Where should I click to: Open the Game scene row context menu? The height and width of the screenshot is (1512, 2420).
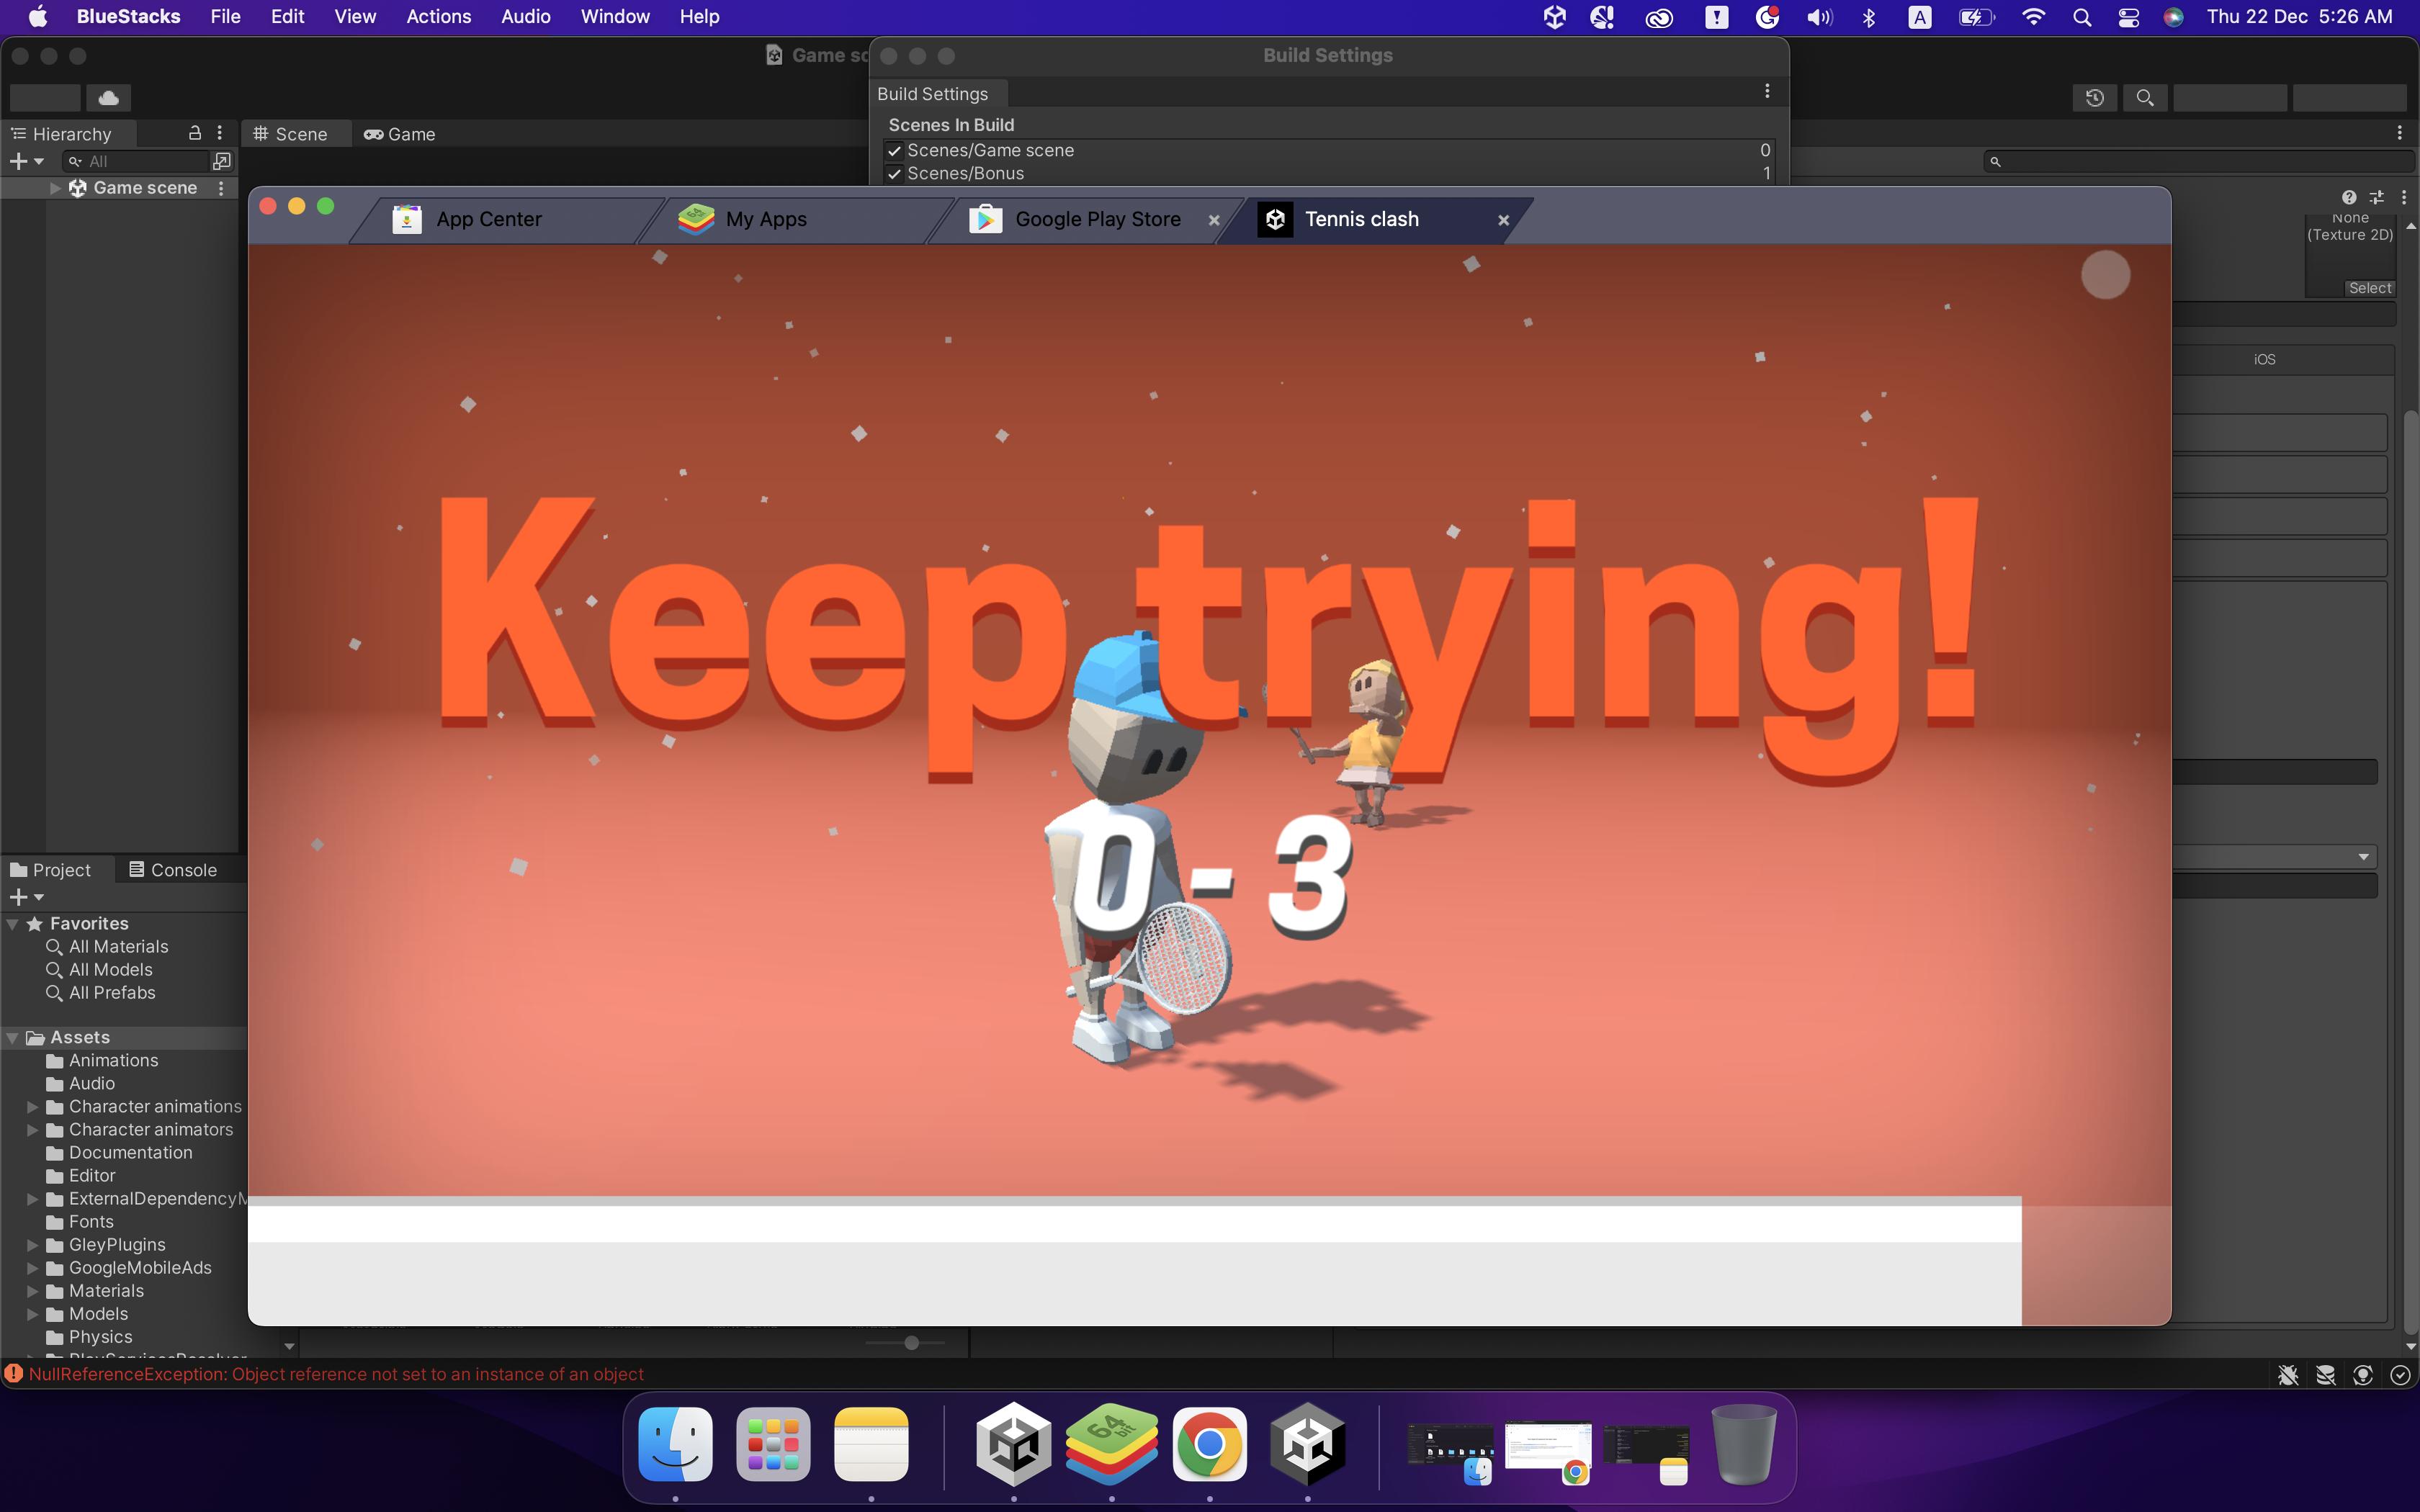221,188
